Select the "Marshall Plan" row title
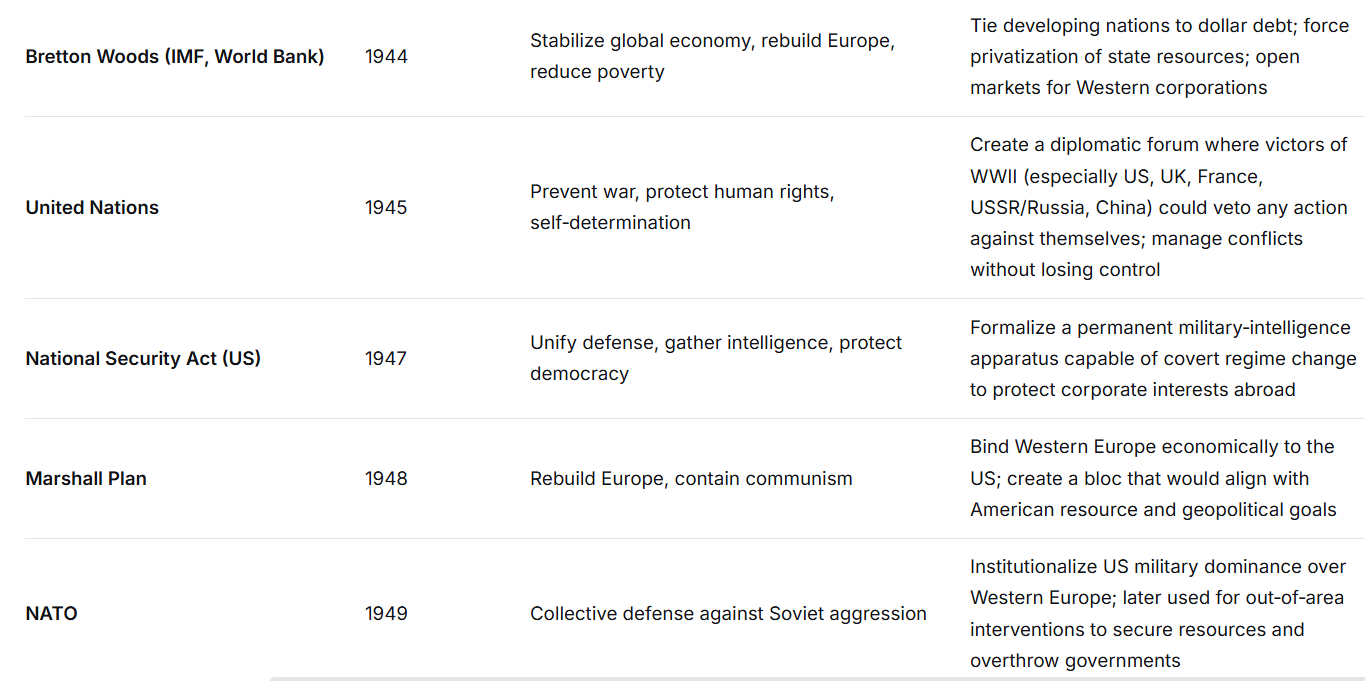Screen dimensions: 1365x681 86,479
